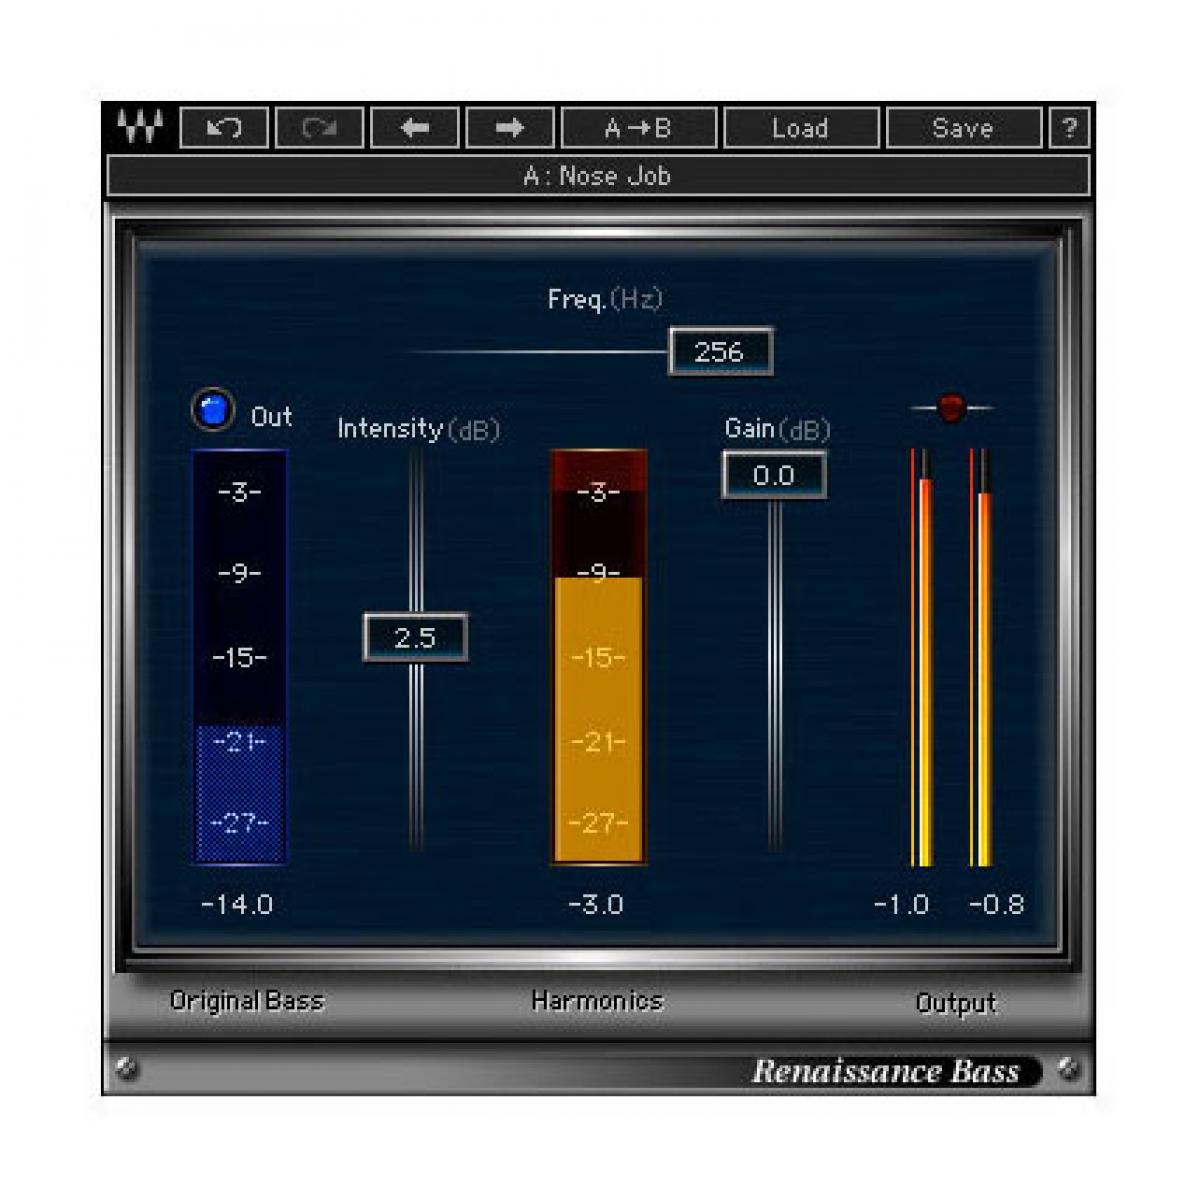
Task: Undo the last change
Action: tap(224, 128)
